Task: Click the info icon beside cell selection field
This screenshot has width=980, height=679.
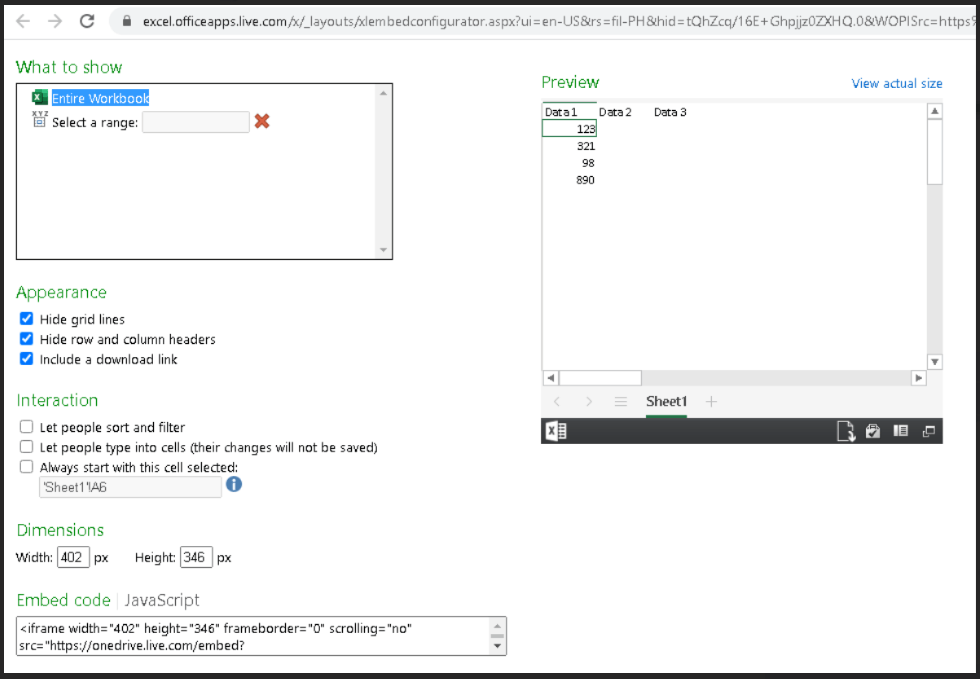Action: click(x=233, y=486)
